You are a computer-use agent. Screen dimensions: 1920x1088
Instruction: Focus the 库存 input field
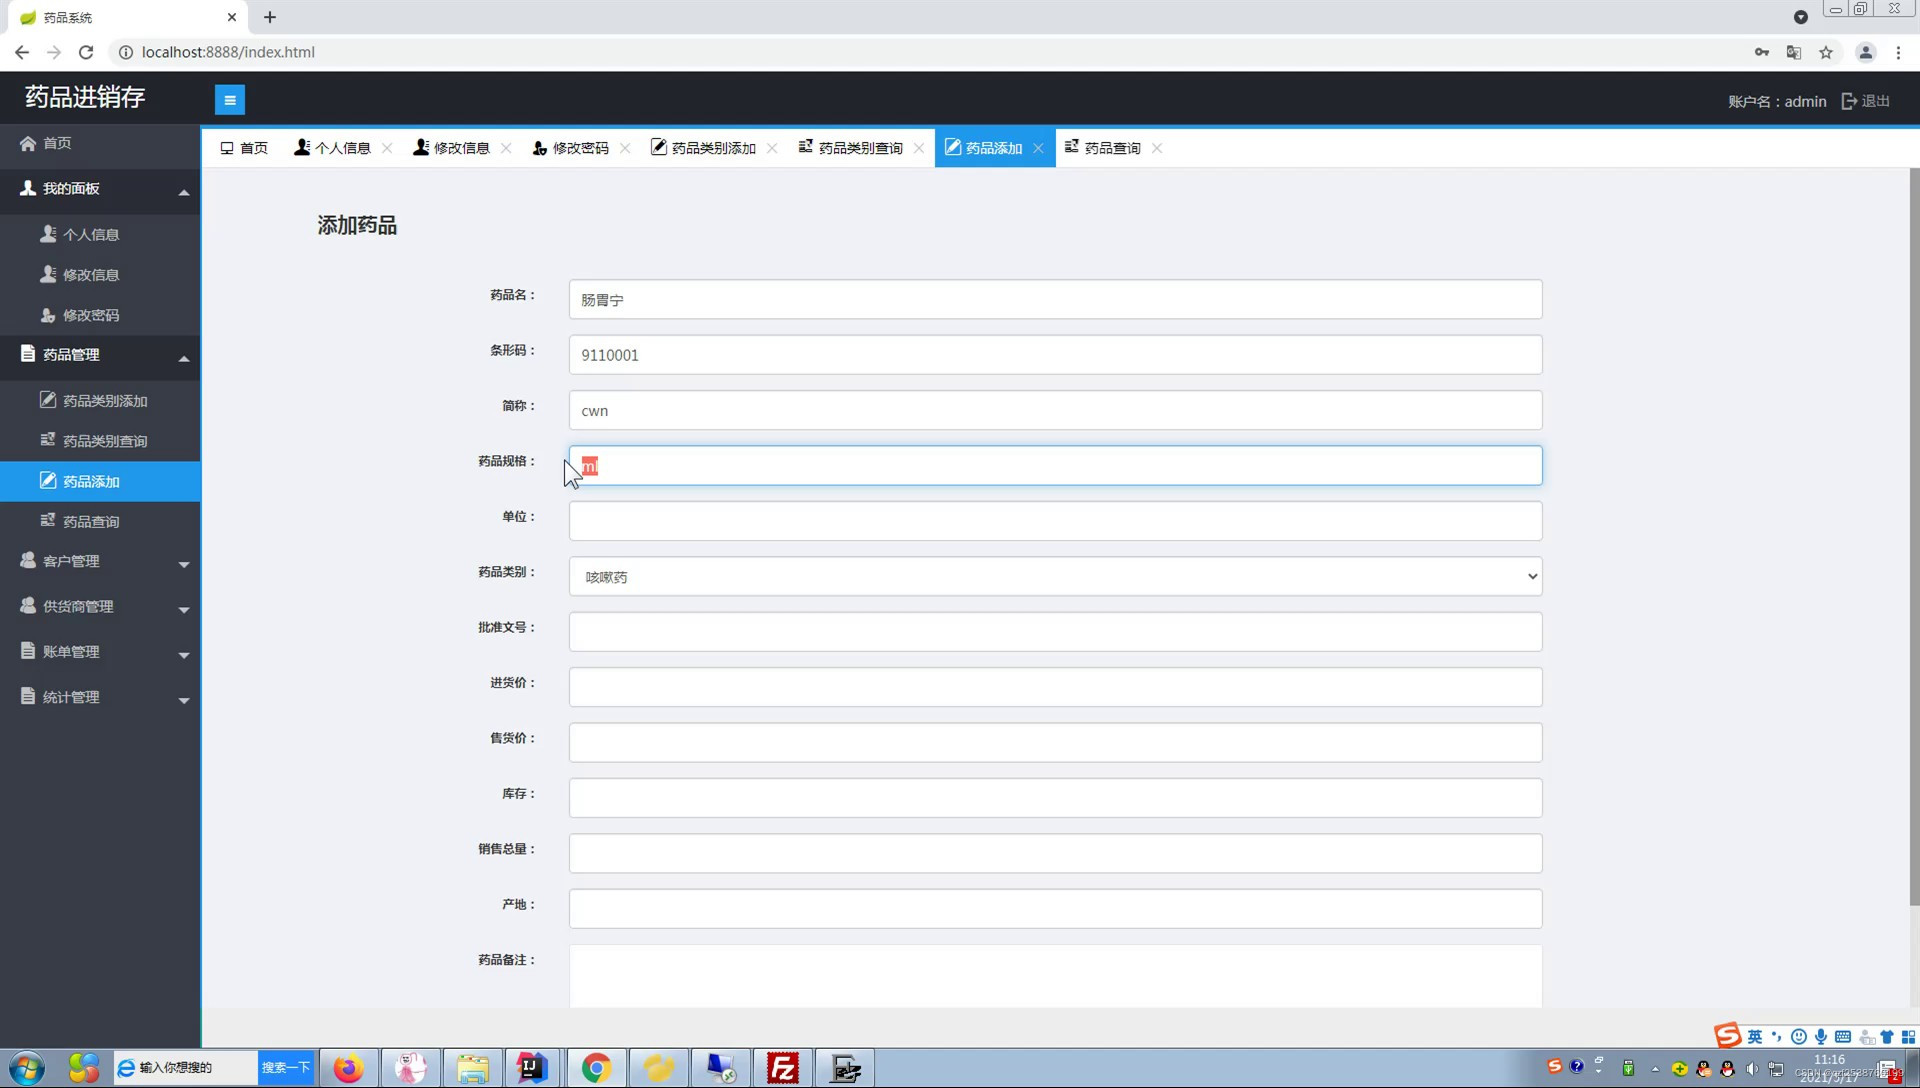click(x=1055, y=798)
